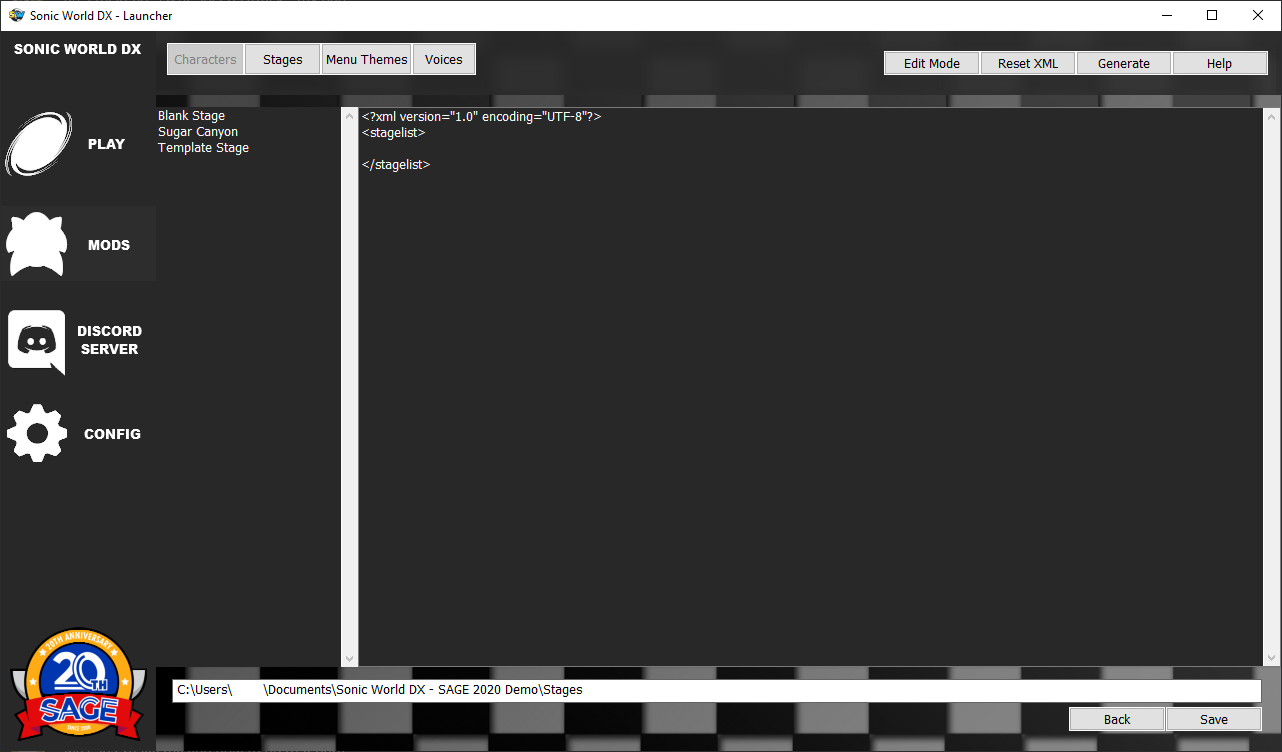The height and width of the screenshot is (752, 1282).
Task: Click the MODS label in sidebar
Action: point(109,245)
